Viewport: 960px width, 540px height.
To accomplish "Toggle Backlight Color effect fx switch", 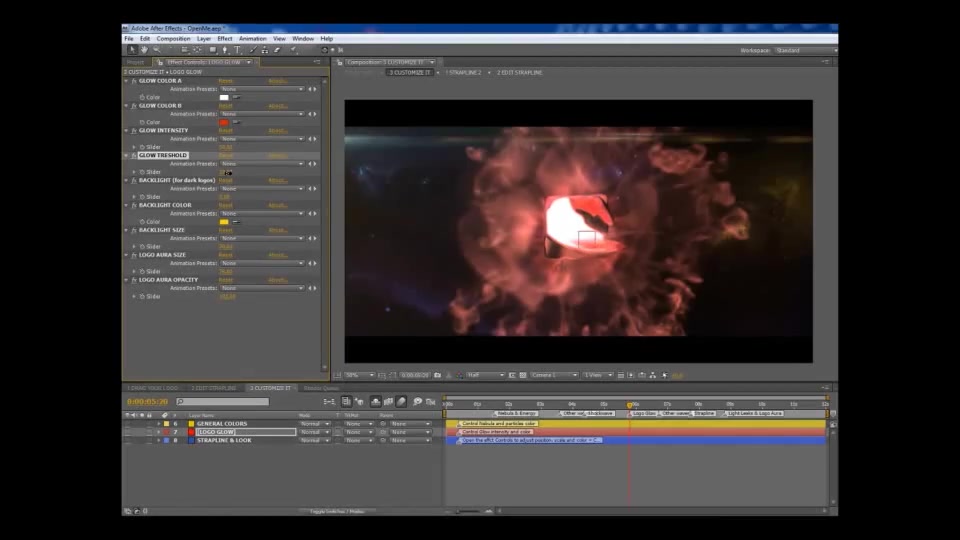I will click(x=133, y=205).
